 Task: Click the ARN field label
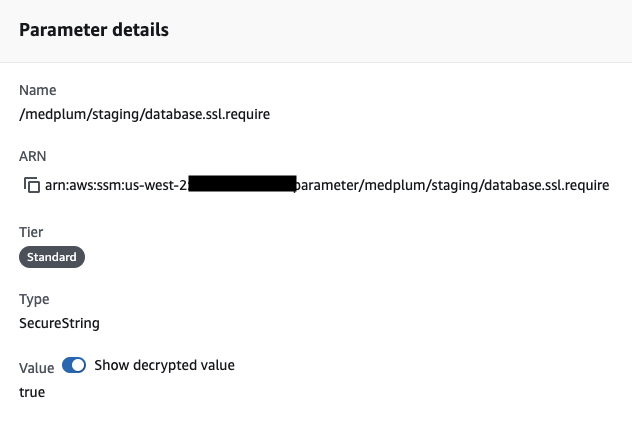pyautogui.click(x=33, y=156)
